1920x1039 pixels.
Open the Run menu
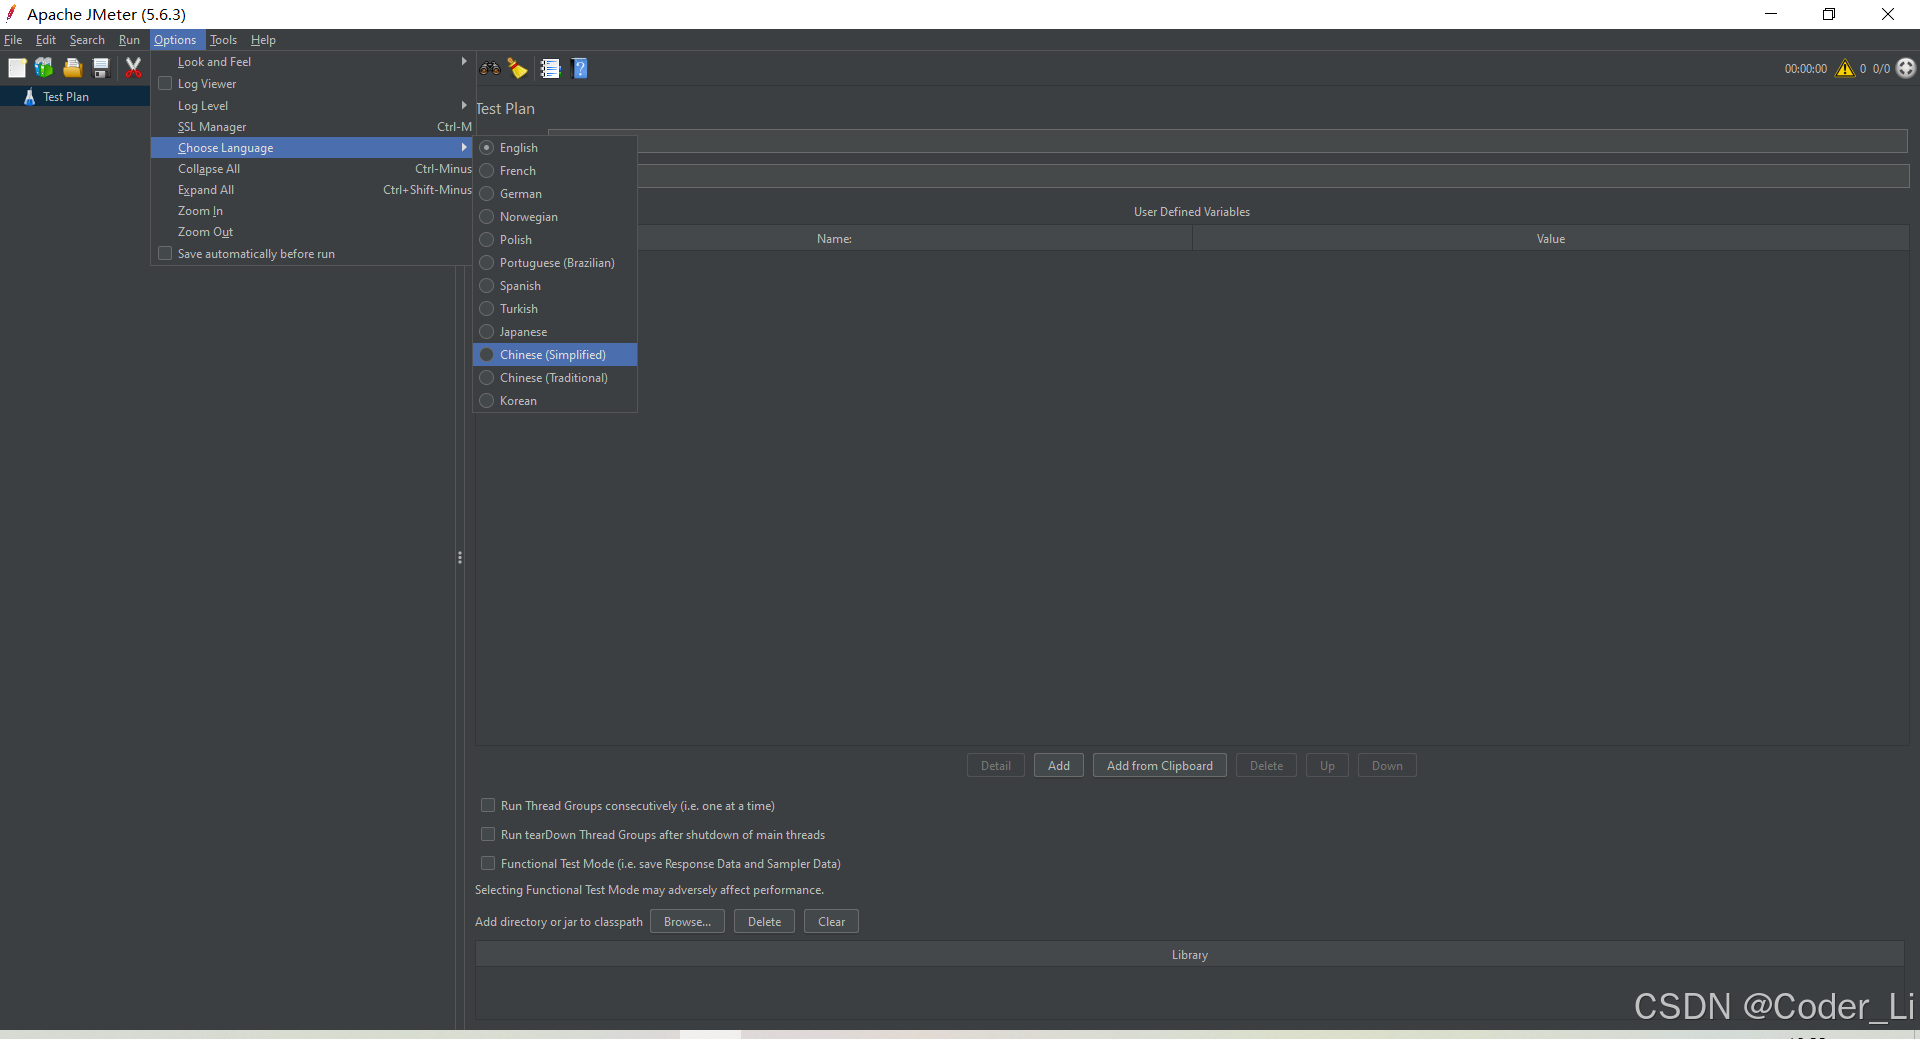tap(129, 40)
